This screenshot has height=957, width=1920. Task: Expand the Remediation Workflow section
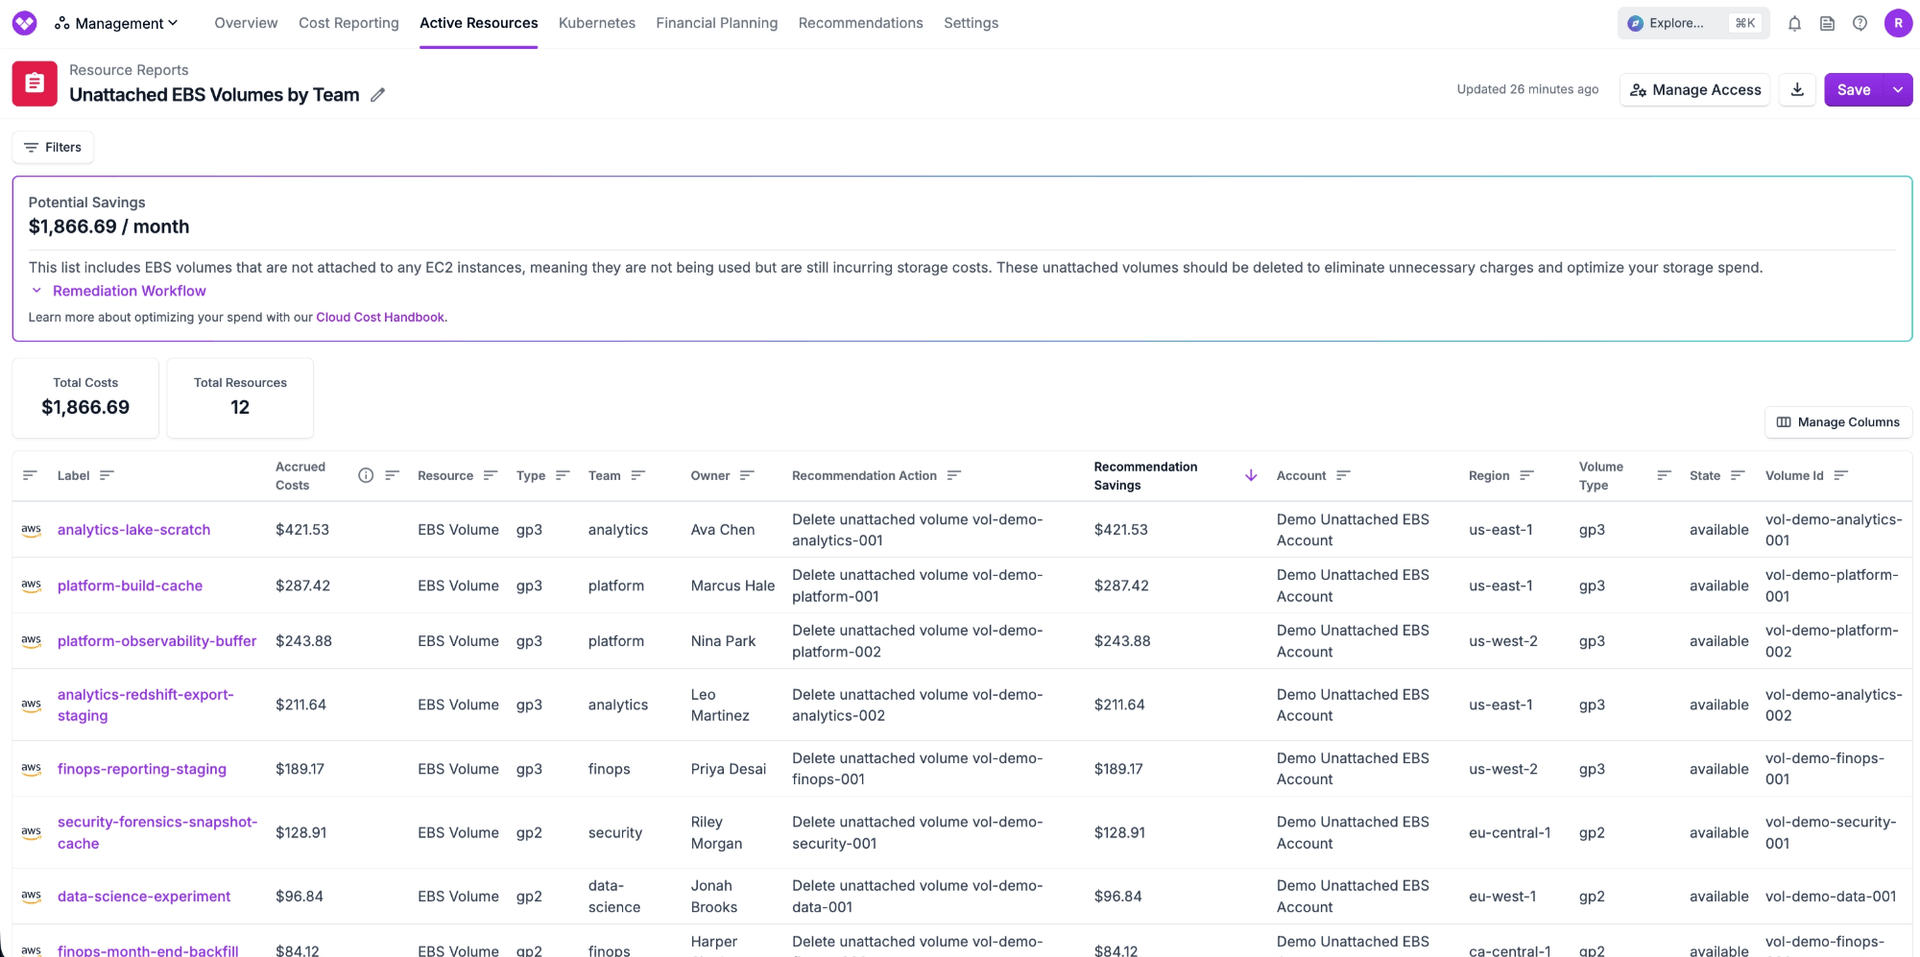tap(118, 291)
